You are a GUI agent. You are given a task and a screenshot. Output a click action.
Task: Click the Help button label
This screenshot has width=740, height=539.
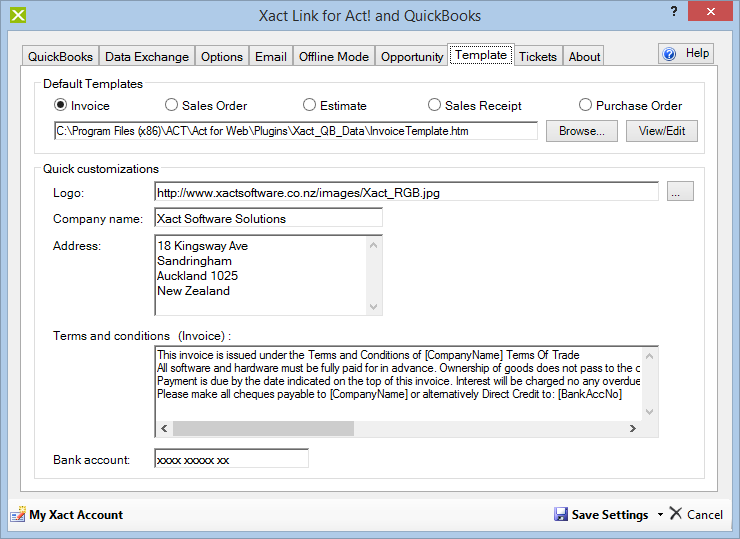[x=697, y=53]
